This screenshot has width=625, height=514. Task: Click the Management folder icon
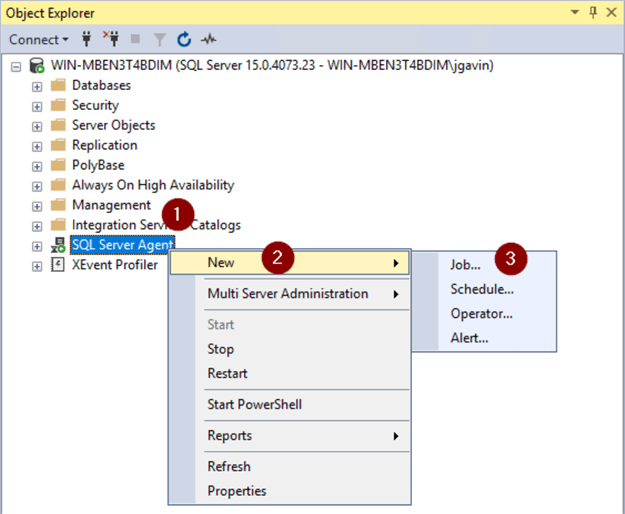click(x=58, y=204)
